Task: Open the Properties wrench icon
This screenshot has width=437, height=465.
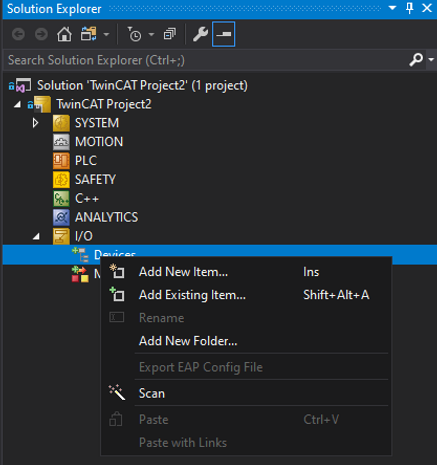Action: click(x=200, y=34)
